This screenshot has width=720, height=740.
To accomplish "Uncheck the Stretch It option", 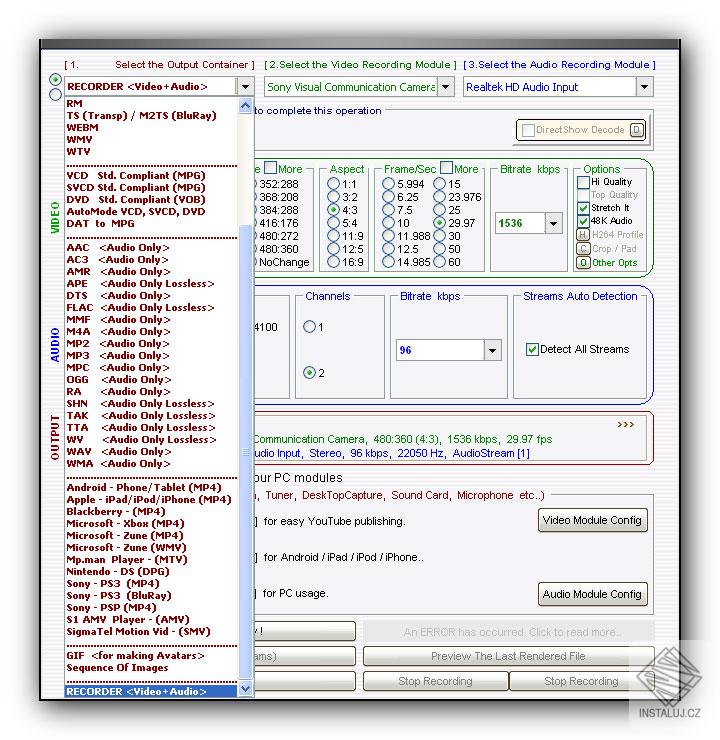I will click(583, 208).
